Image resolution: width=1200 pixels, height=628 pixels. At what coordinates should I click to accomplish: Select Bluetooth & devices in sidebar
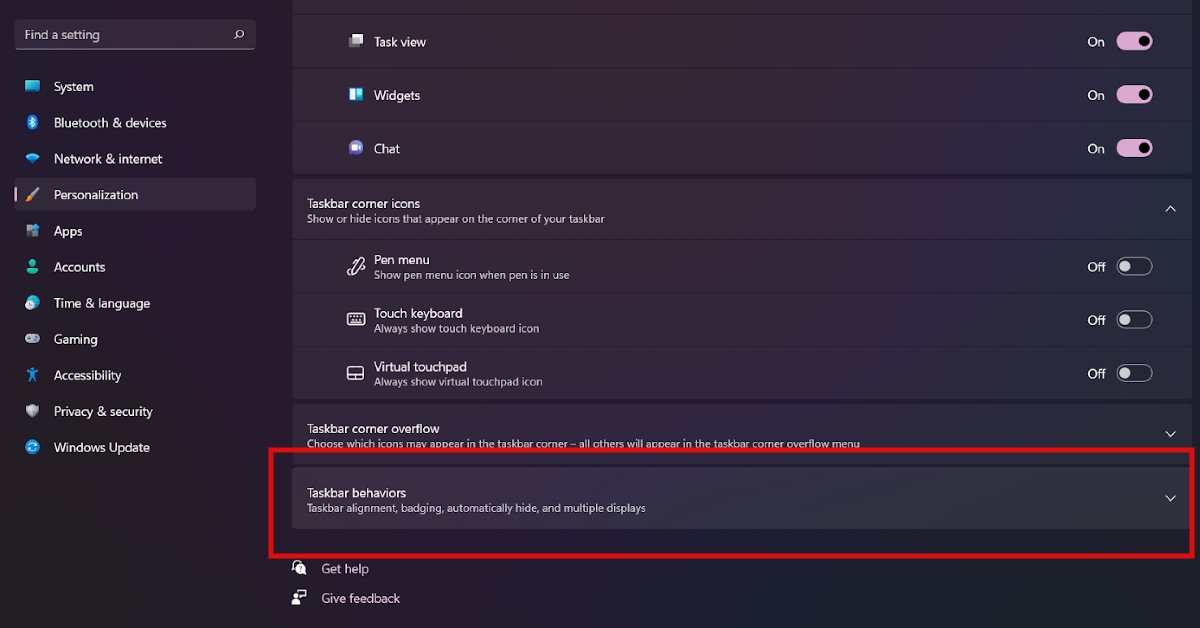110,122
